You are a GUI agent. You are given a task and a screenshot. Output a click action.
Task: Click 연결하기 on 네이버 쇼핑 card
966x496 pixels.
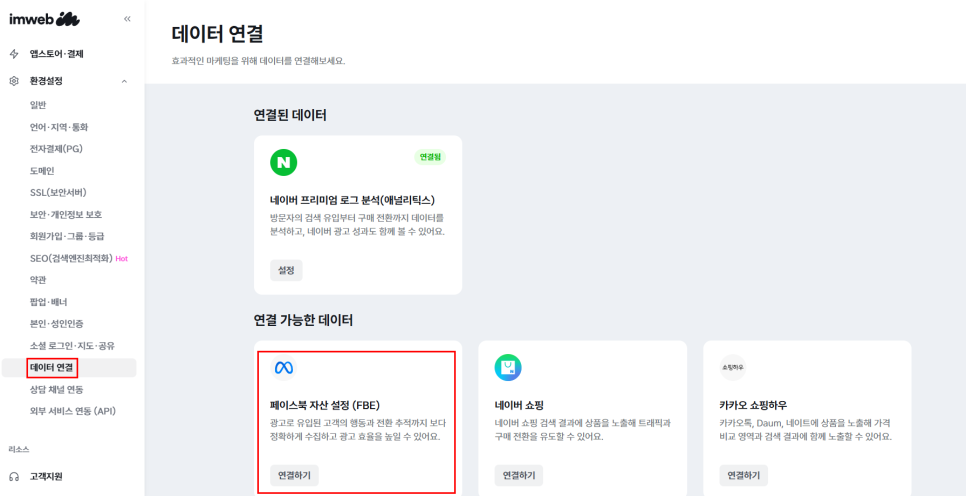click(519, 475)
